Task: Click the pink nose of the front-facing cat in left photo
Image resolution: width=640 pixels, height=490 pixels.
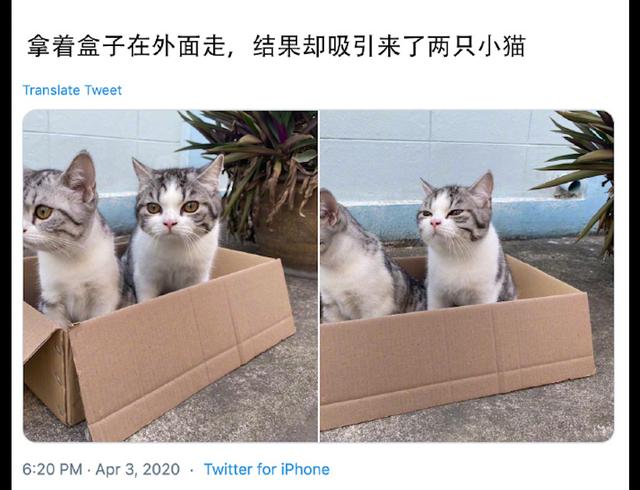Action: pyautogui.click(x=170, y=224)
